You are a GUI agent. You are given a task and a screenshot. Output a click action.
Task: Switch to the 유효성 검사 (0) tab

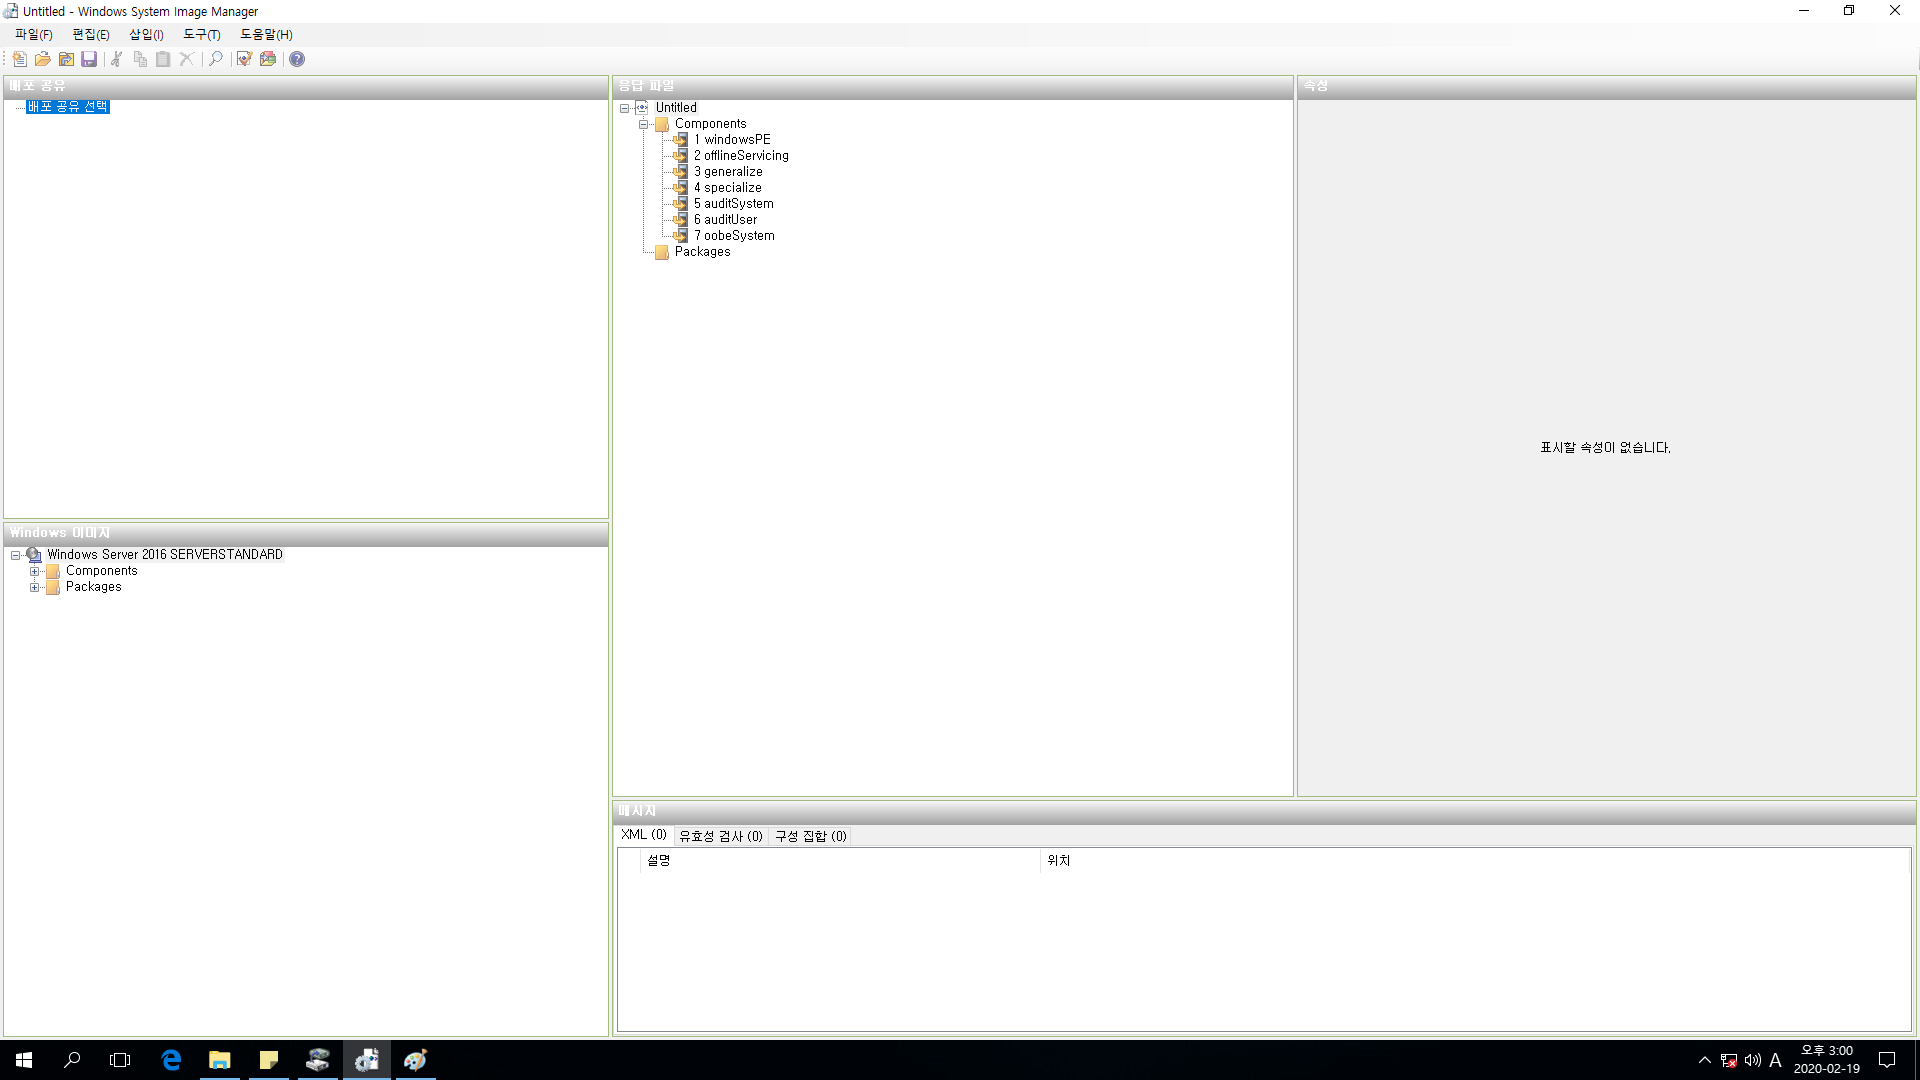click(x=720, y=836)
